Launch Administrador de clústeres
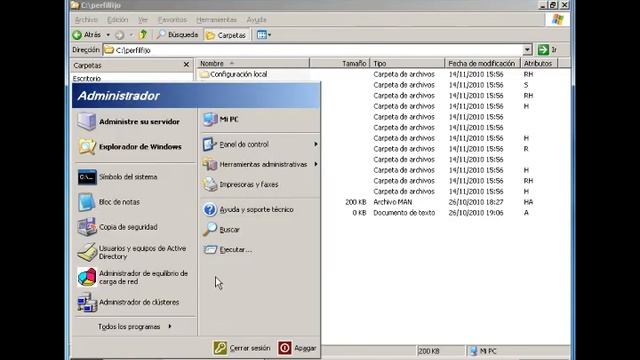 (x=129, y=302)
